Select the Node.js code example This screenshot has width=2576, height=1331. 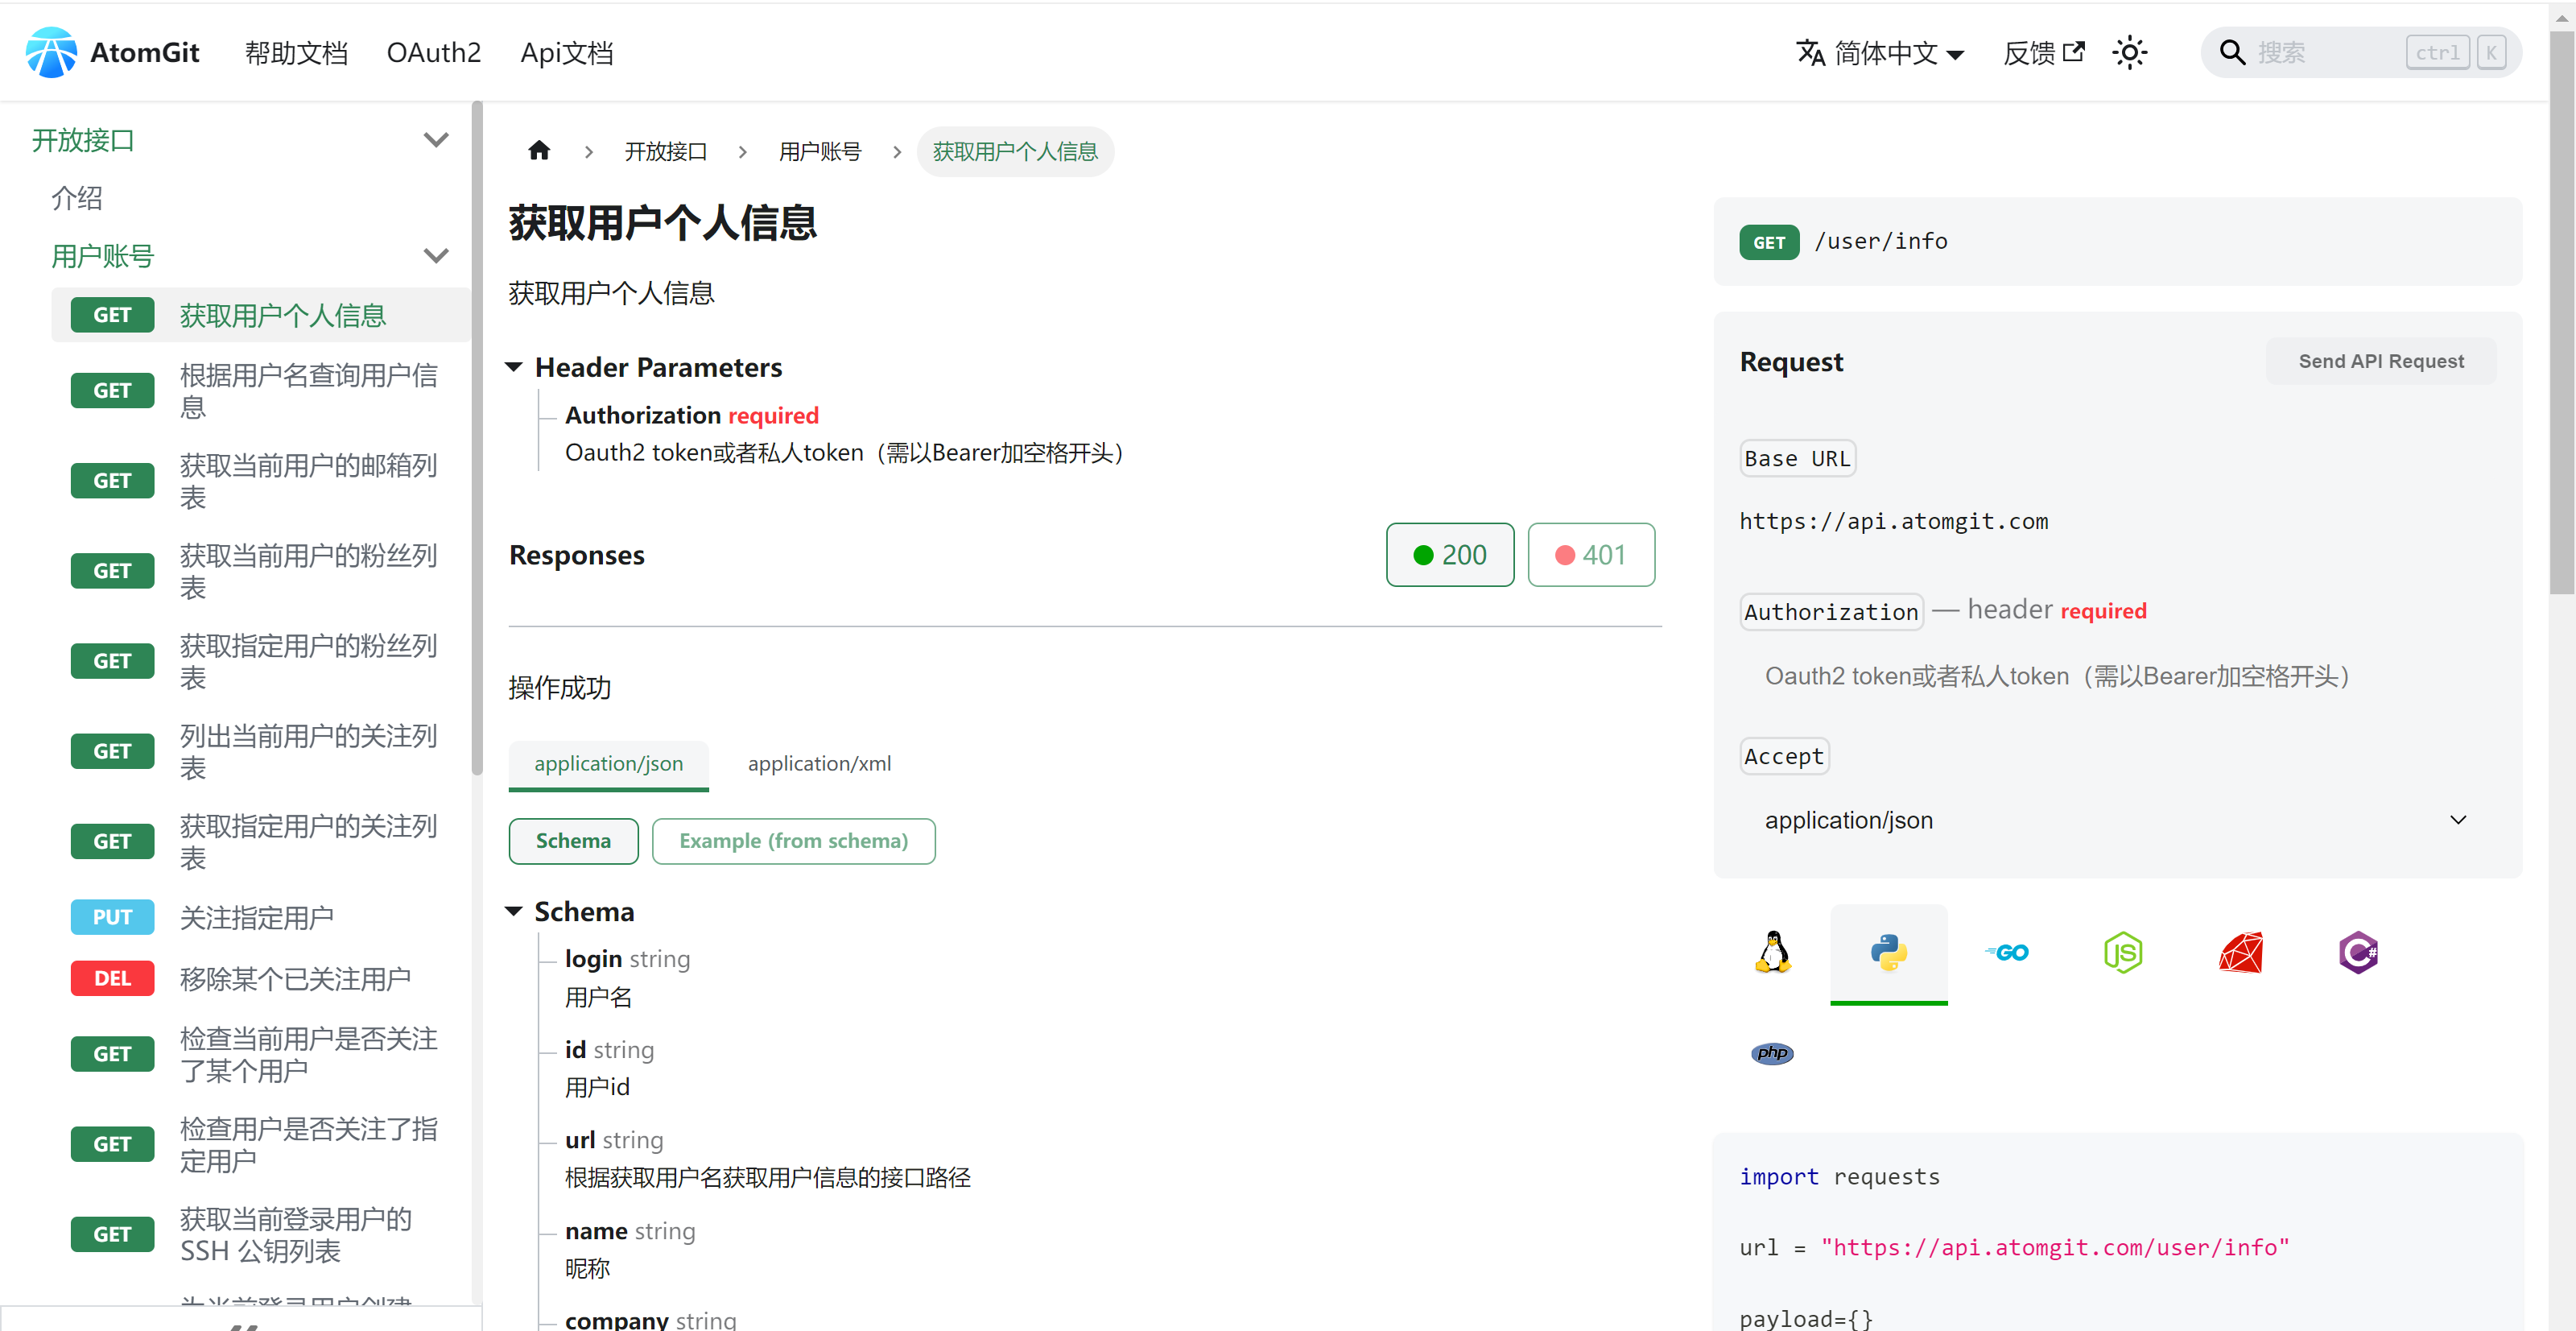[2124, 952]
